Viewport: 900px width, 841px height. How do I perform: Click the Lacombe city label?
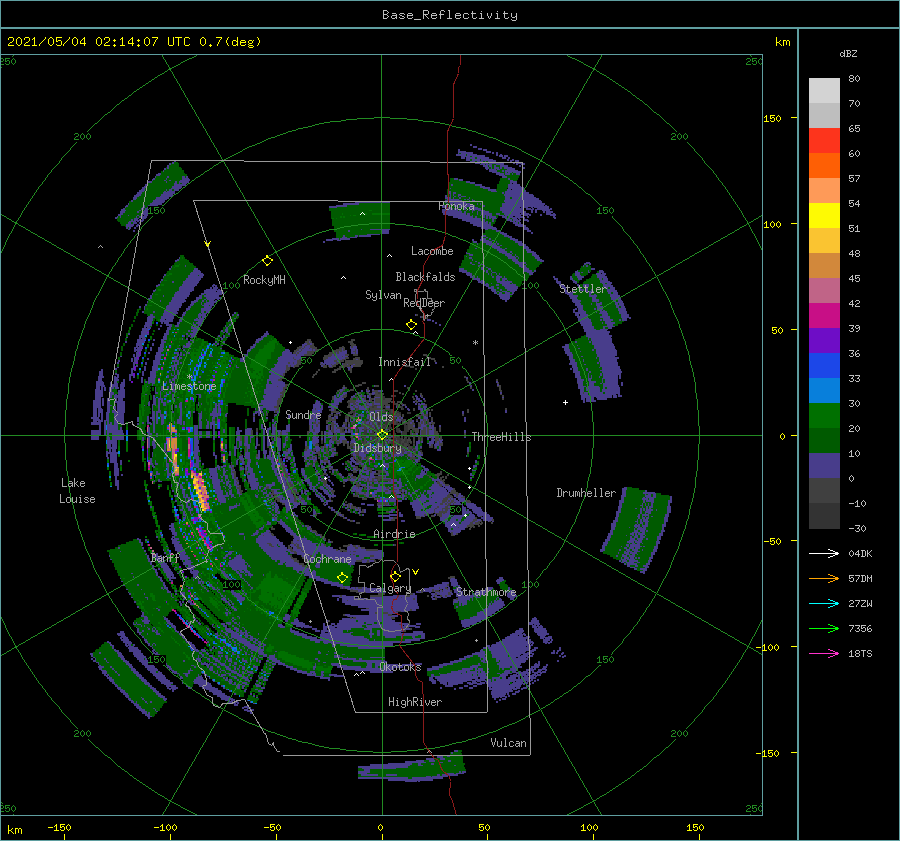(432, 251)
